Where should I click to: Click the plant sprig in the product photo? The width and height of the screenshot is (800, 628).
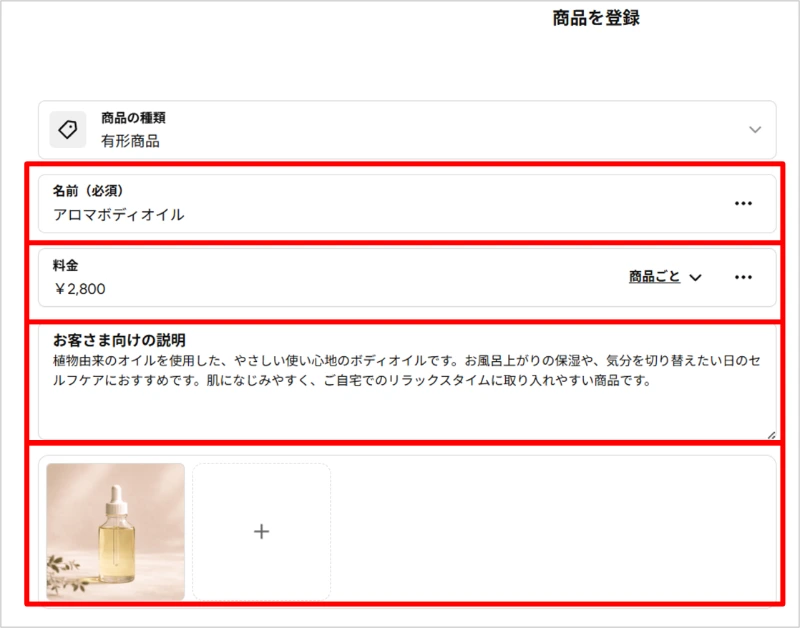pos(64,574)
